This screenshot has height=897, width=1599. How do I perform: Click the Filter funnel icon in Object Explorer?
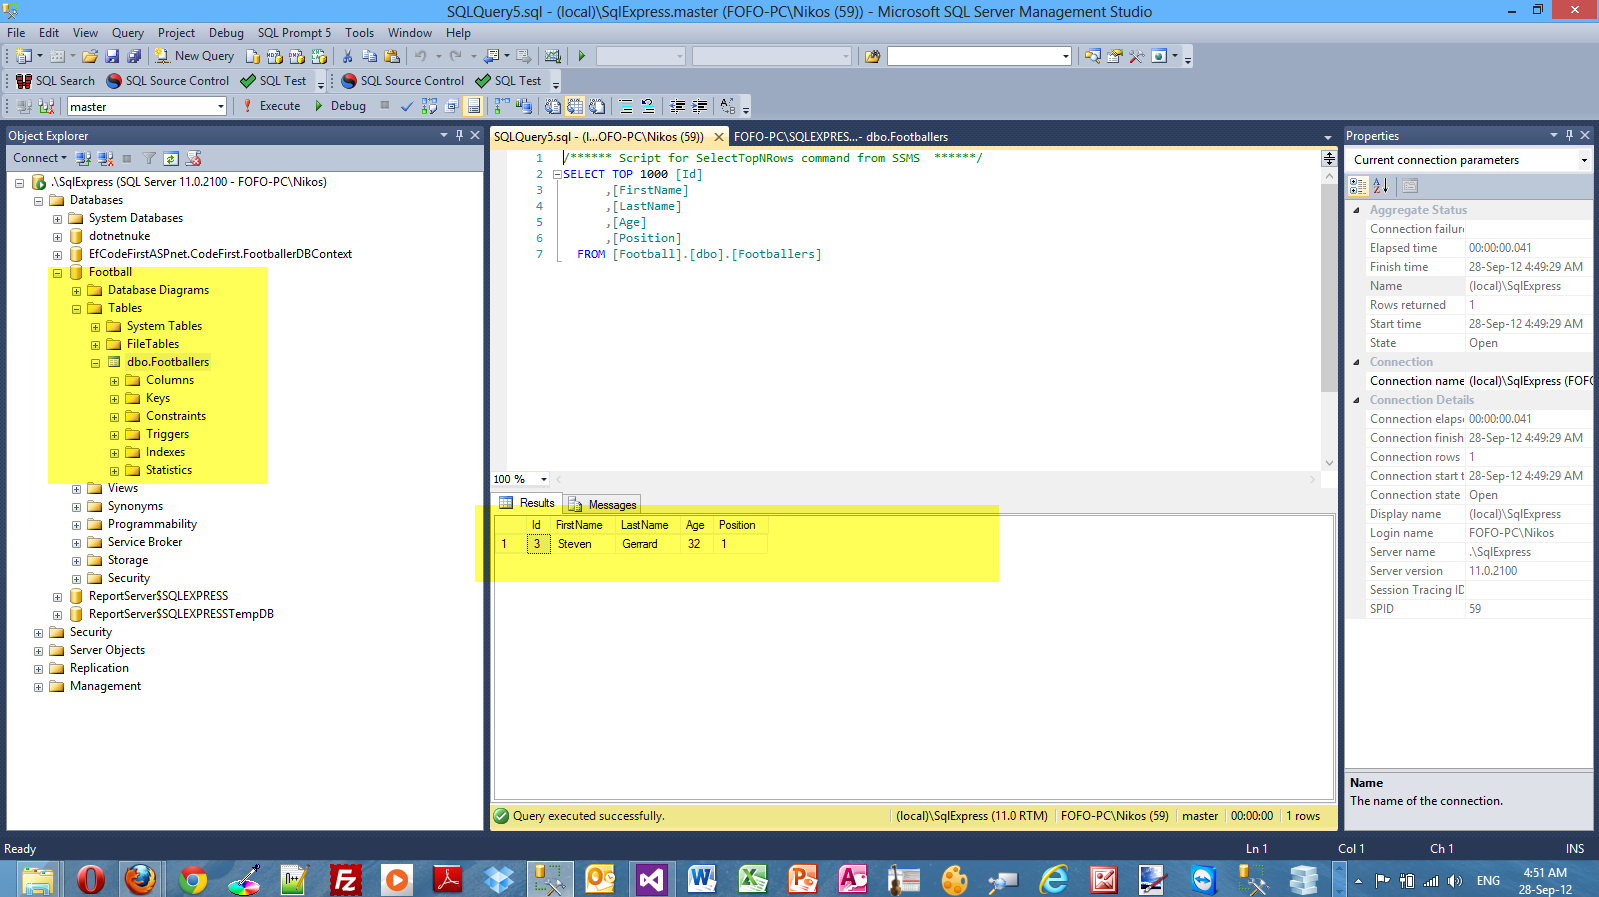coord(149,158)
